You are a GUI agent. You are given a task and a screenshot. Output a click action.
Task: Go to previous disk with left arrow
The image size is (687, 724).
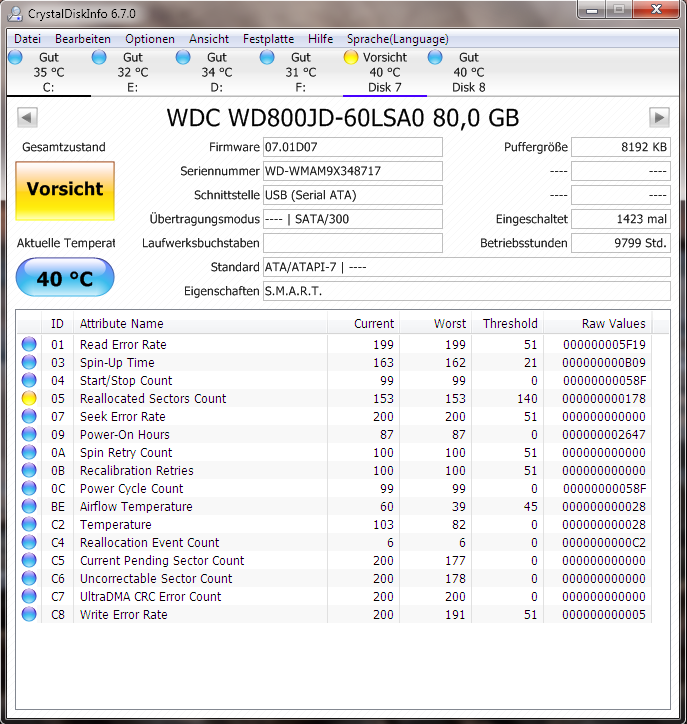coord(27,117)
